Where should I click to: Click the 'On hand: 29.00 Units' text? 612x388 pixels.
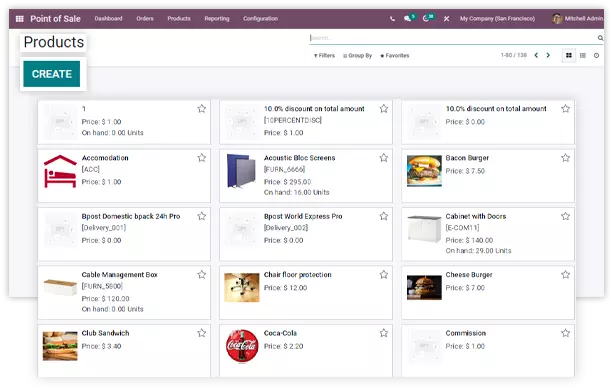click(478, 251)
